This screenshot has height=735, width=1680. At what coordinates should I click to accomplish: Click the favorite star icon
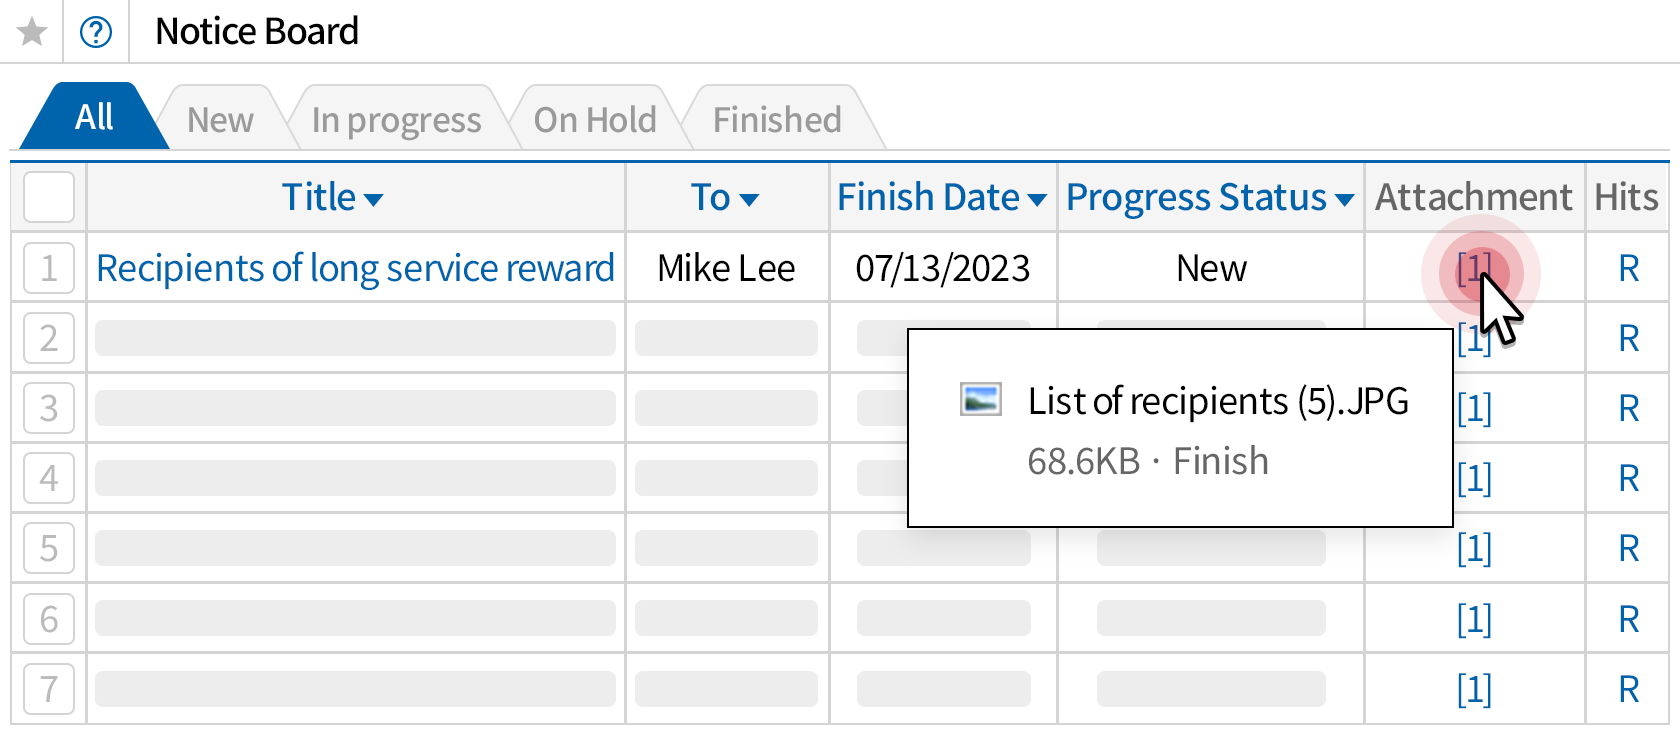pos(32,32)
